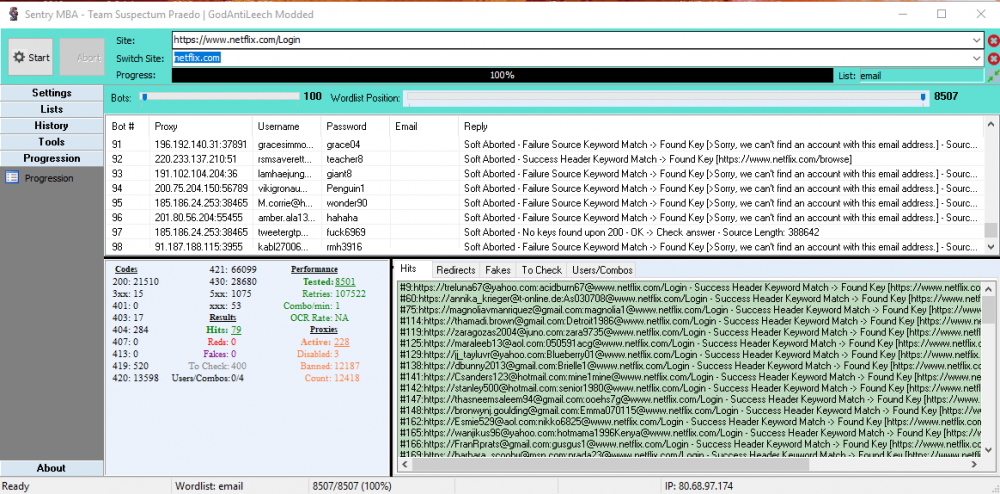Click the Start button with gear icon

coord(30,57)
